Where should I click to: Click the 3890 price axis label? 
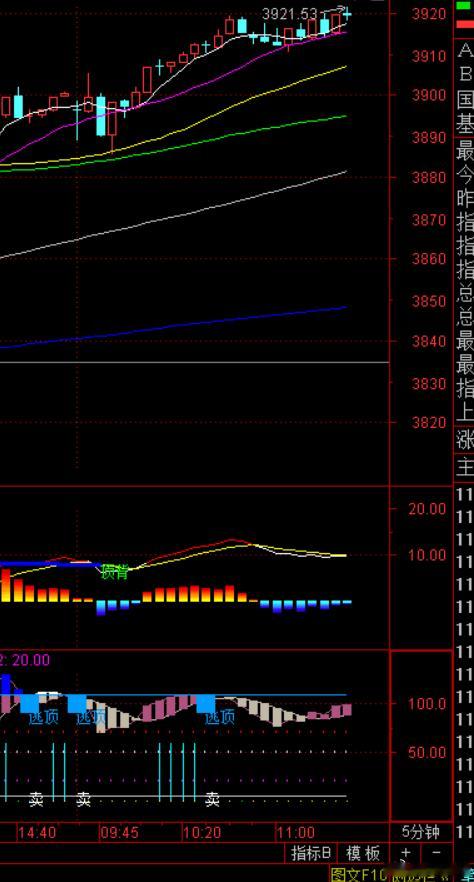pos(430,137)
